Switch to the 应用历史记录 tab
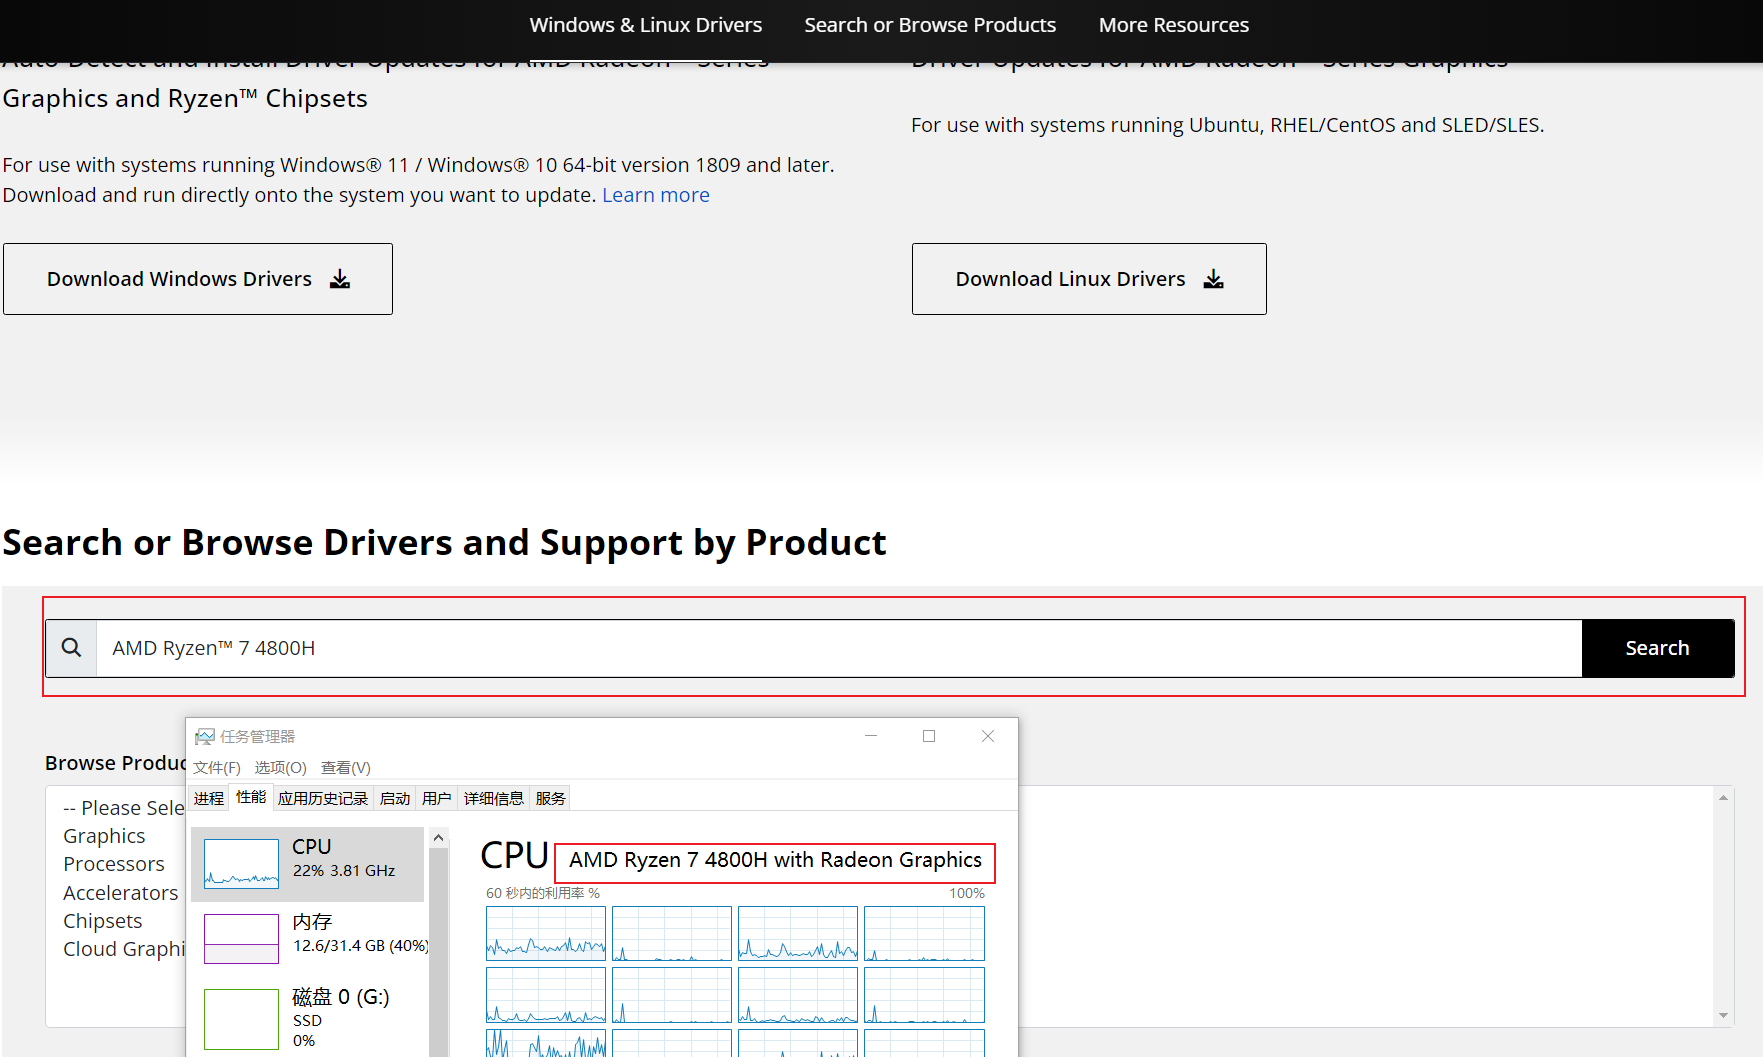 coord(322,798)
